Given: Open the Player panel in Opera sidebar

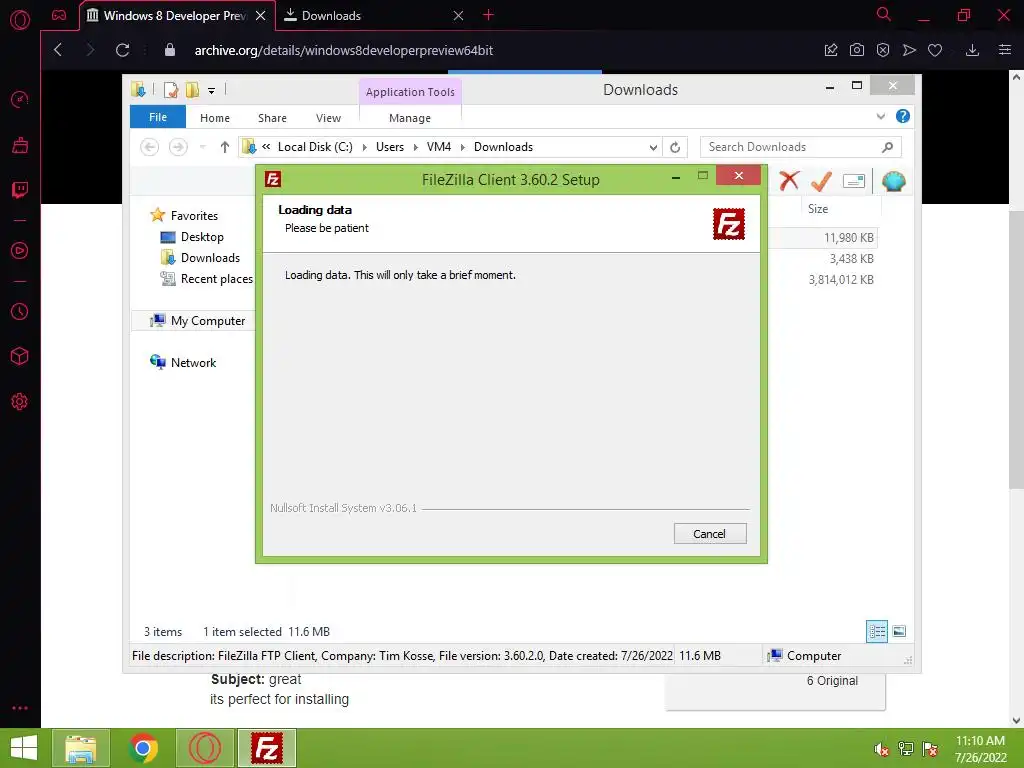Looking at the screenshot, I should [x=20, y=251].
